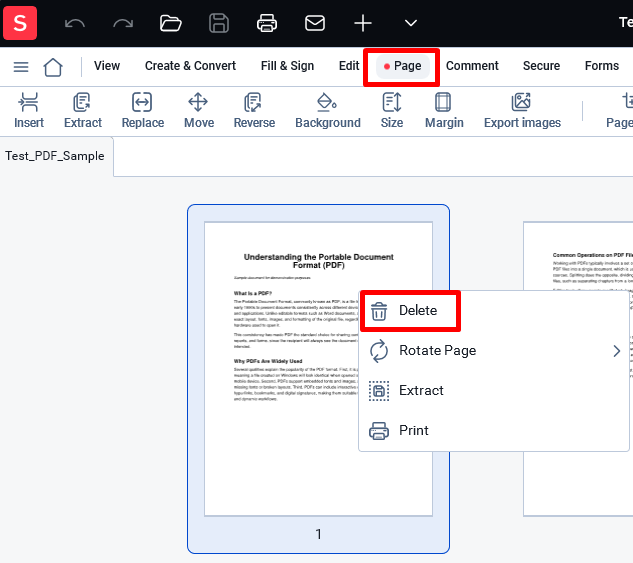Viewport: 633px width, 563px height.
Task: Expand the Rotate Page submenu arrow
Action: tap(616, 351)
